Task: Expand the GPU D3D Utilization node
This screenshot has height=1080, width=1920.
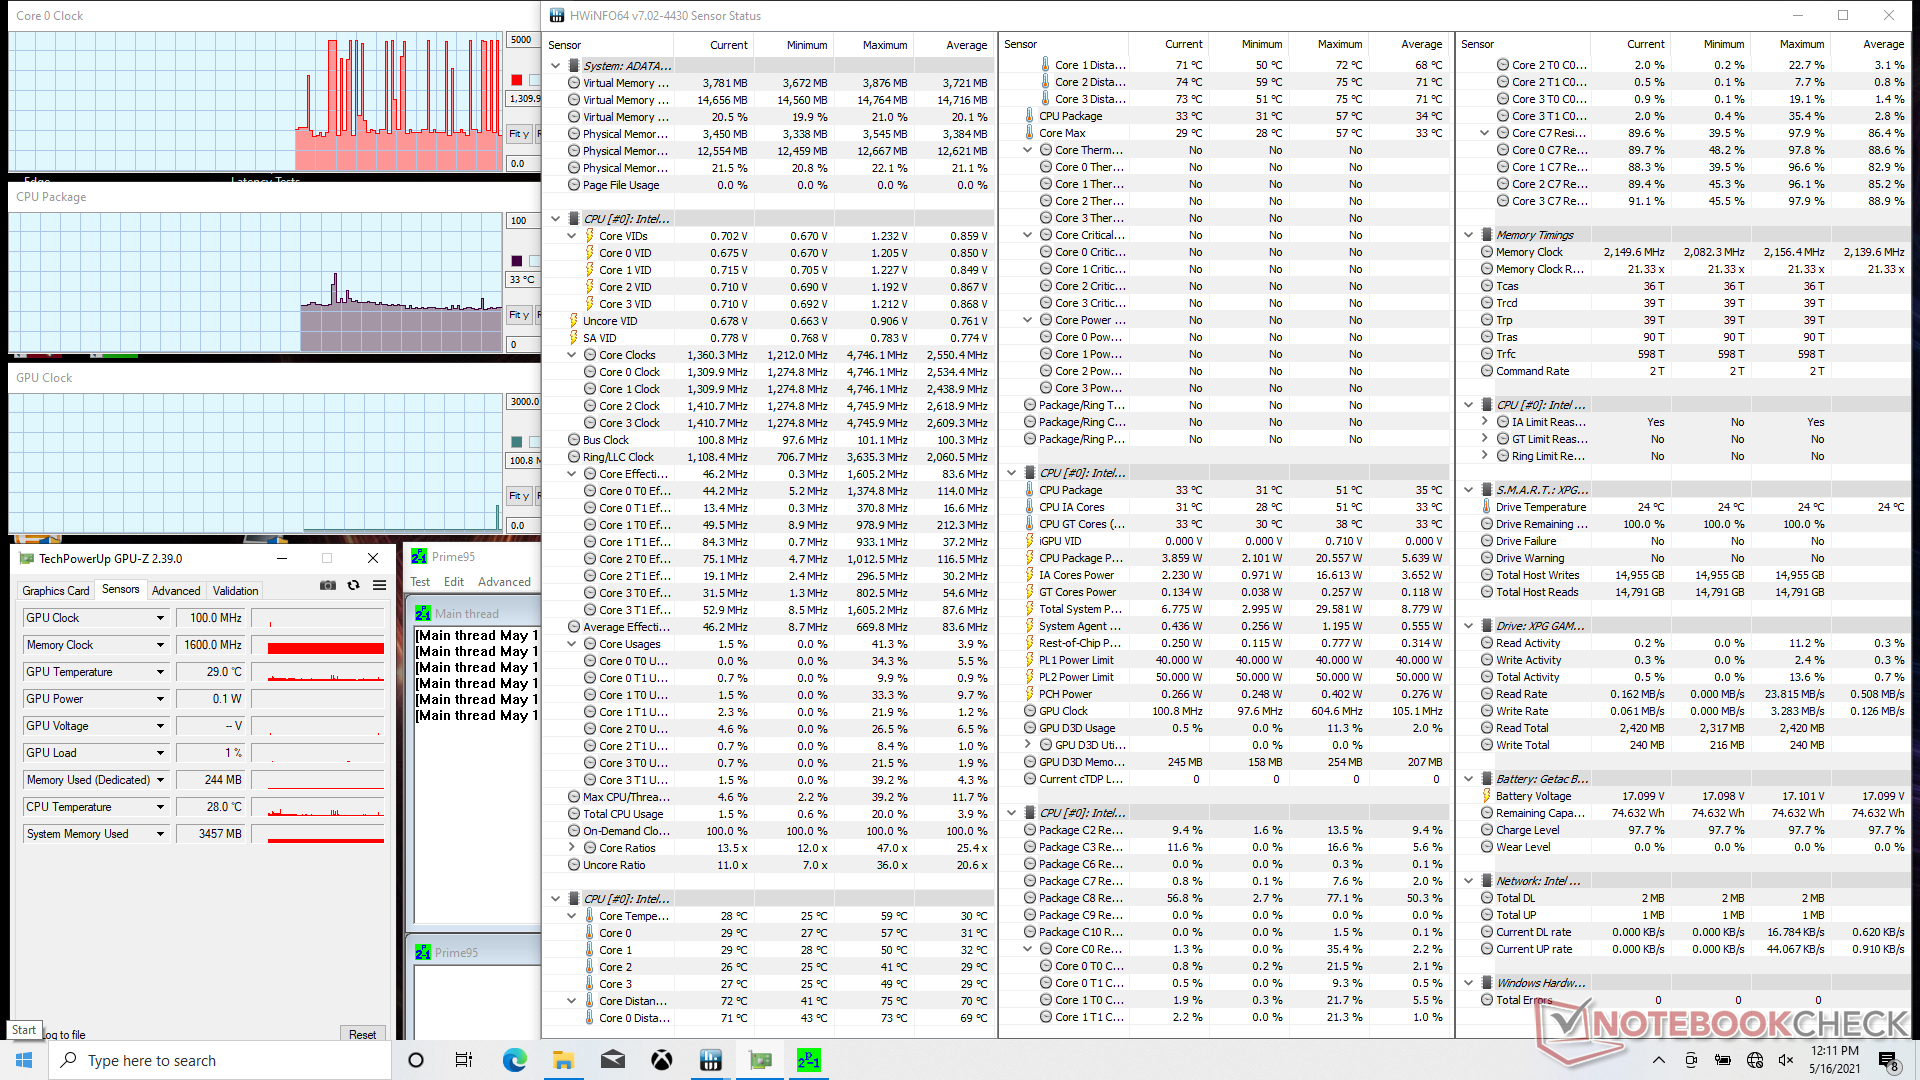Action: [1028, 745]
